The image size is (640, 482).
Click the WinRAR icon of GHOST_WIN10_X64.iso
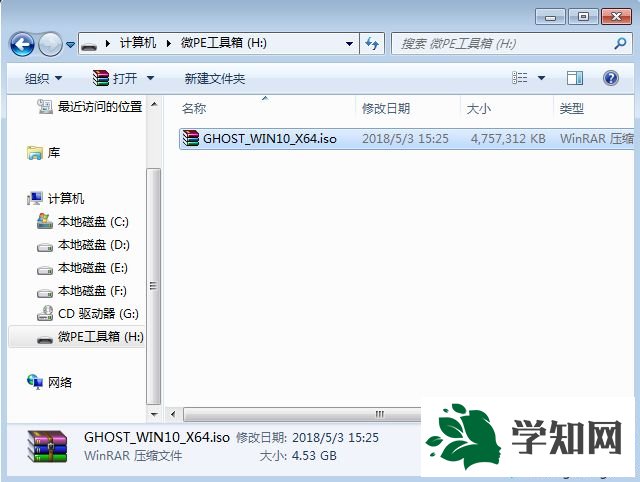[x=191, y=138]
